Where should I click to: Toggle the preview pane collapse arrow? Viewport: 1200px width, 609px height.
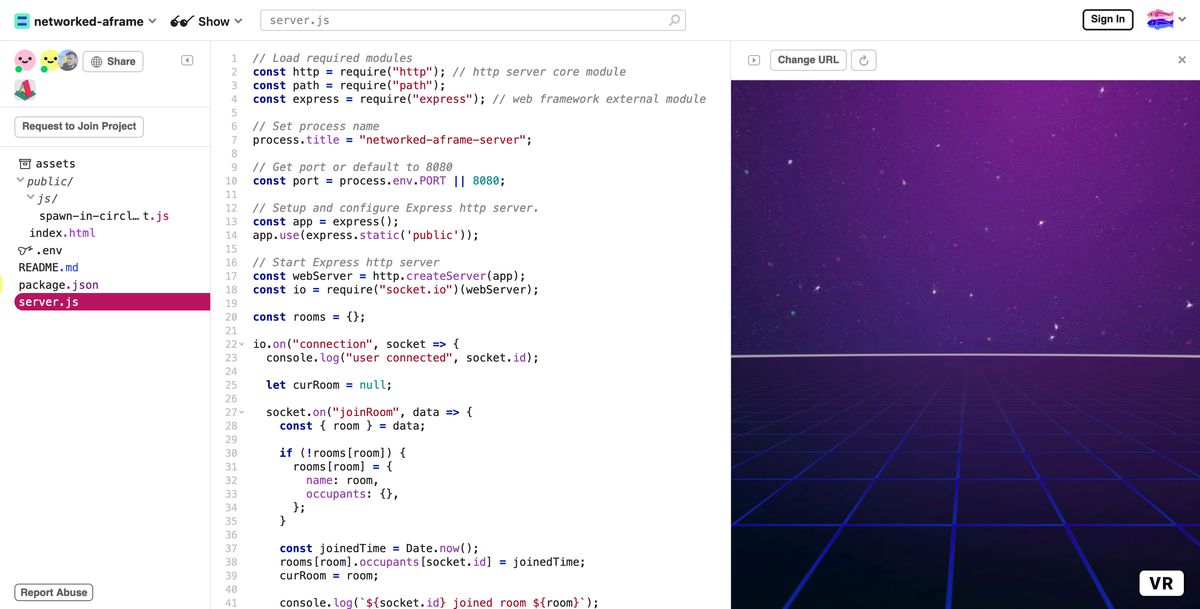pos(754,60)
